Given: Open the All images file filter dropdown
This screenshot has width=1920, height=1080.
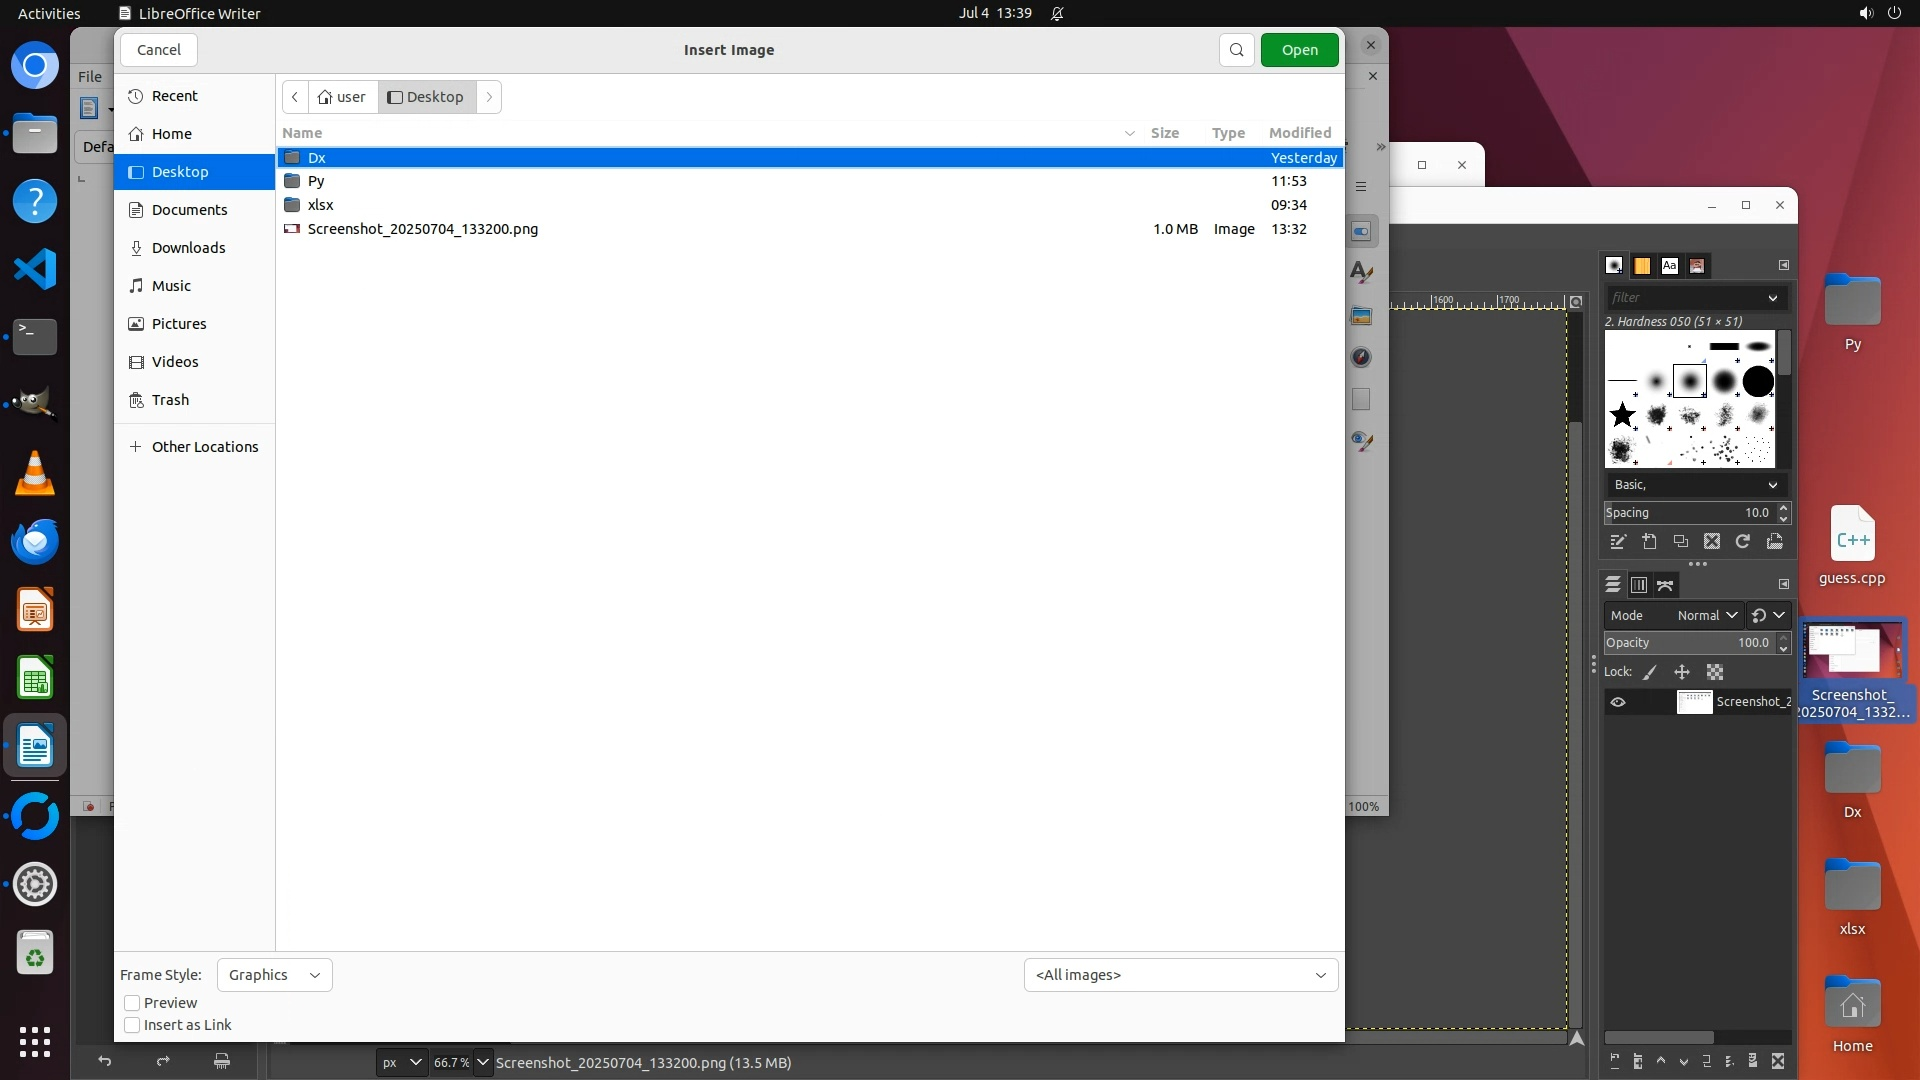Looking at the screenshot, I should (x=1180, y=975).
